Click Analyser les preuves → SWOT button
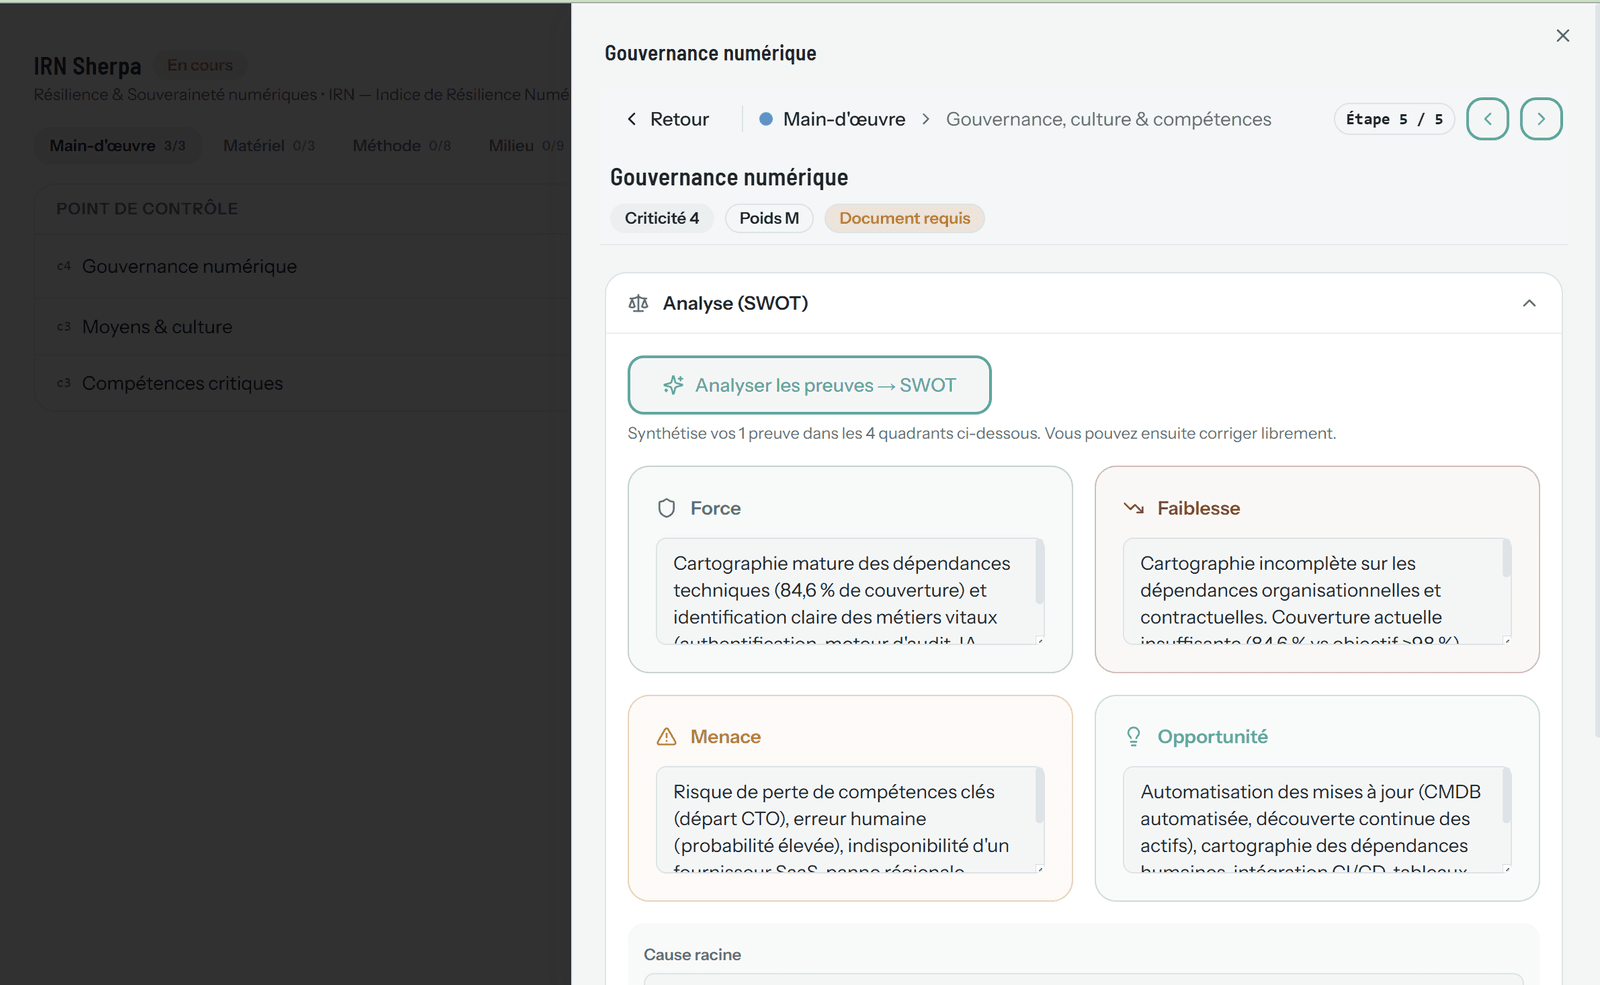Viewport: 1600px width, 985px height. point(809,385)
